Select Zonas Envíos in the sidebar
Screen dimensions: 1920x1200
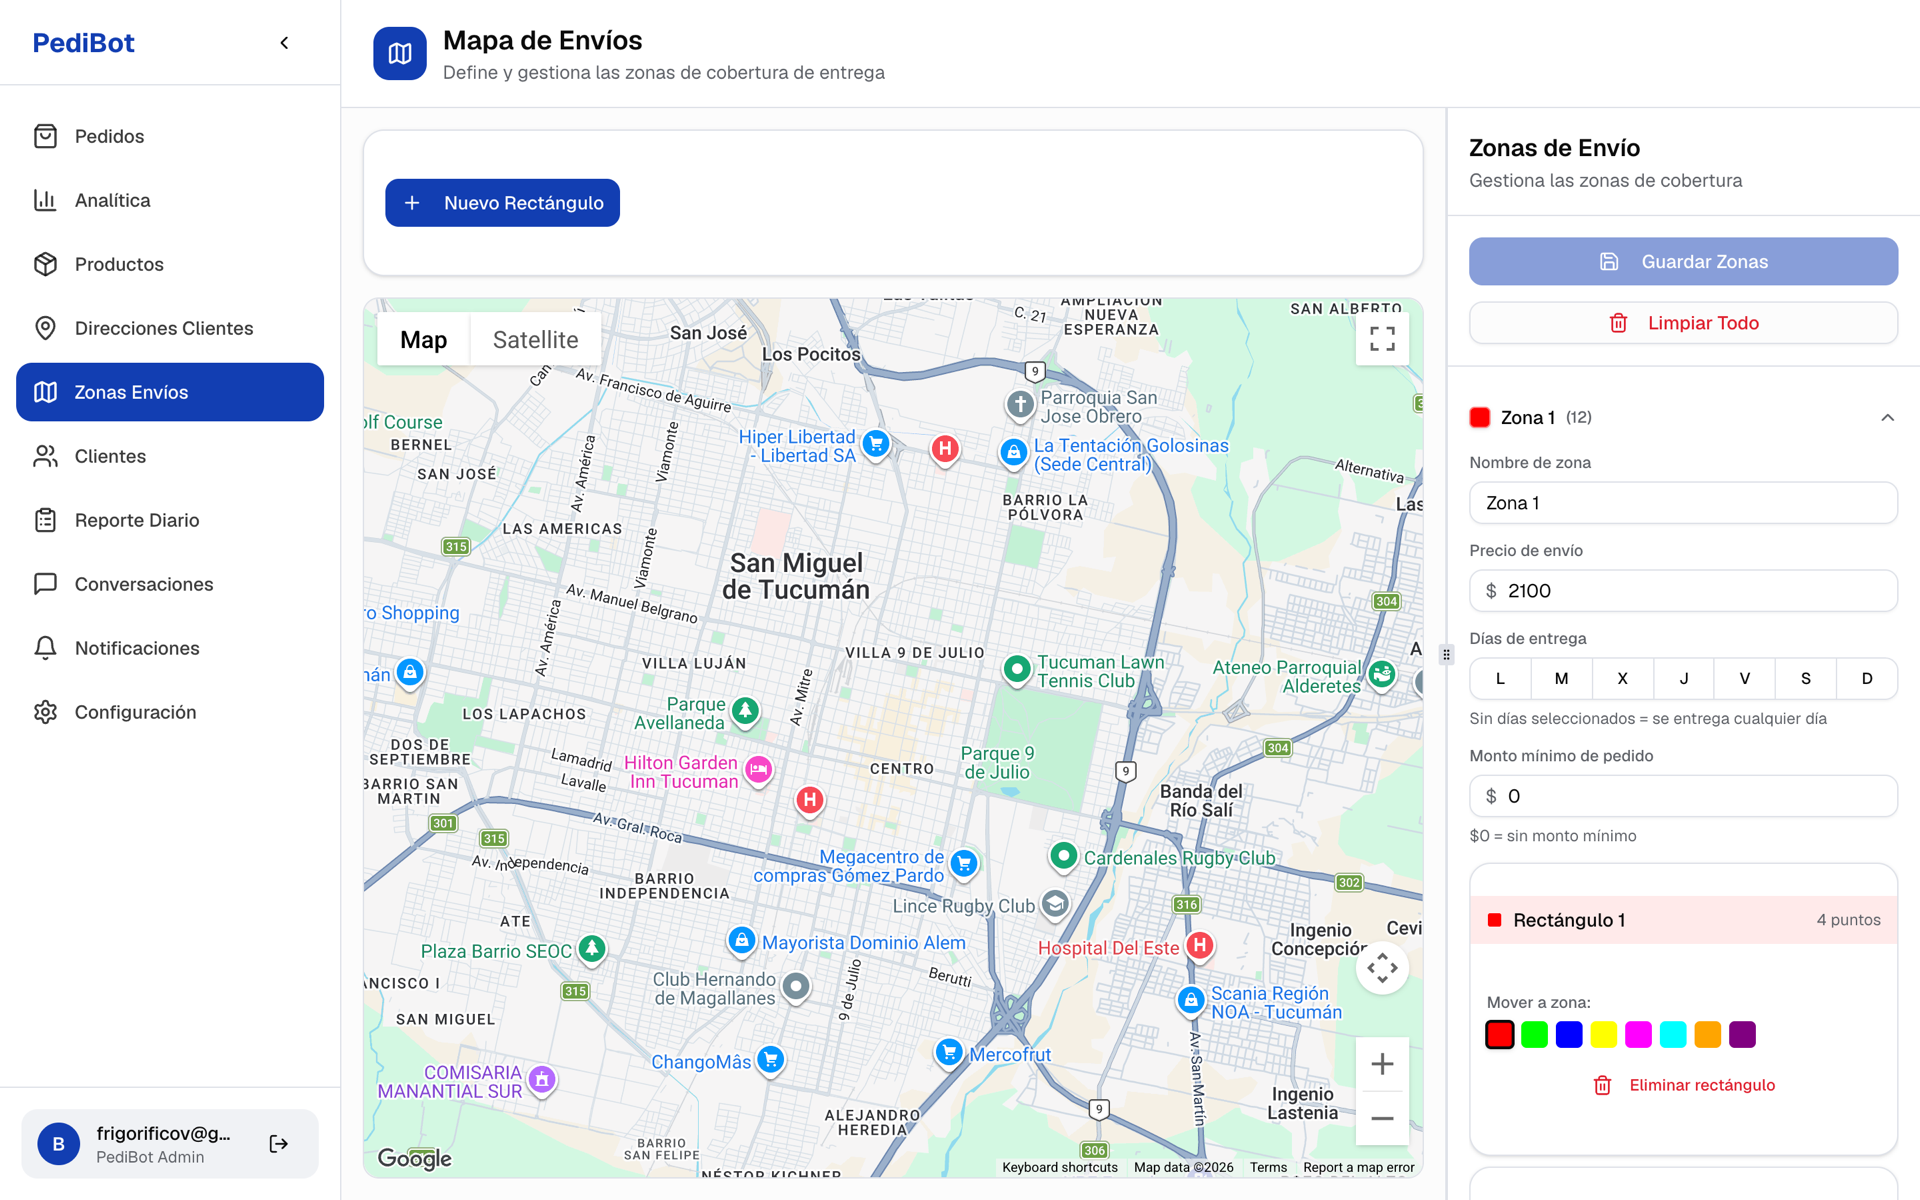(170, 392)
